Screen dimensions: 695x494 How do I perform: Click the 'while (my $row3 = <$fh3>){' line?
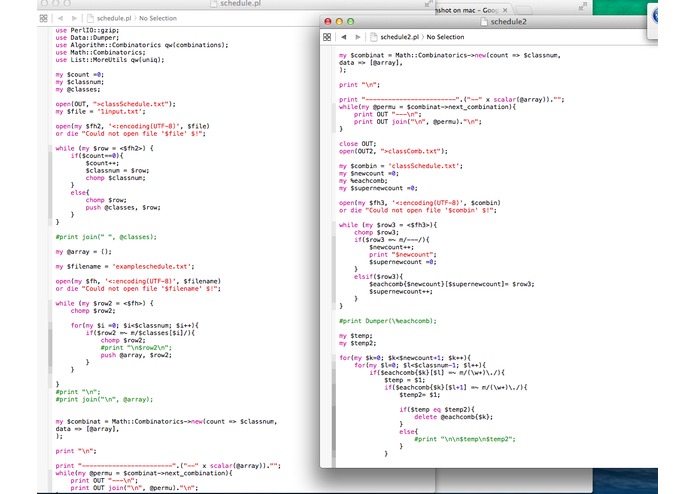[x=388, y=225]
